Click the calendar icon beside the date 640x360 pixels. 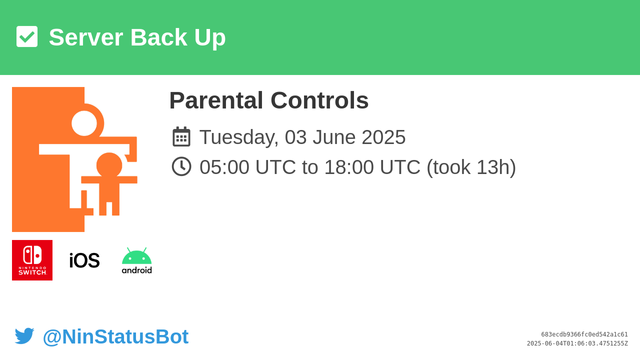(x=181, y=137)
